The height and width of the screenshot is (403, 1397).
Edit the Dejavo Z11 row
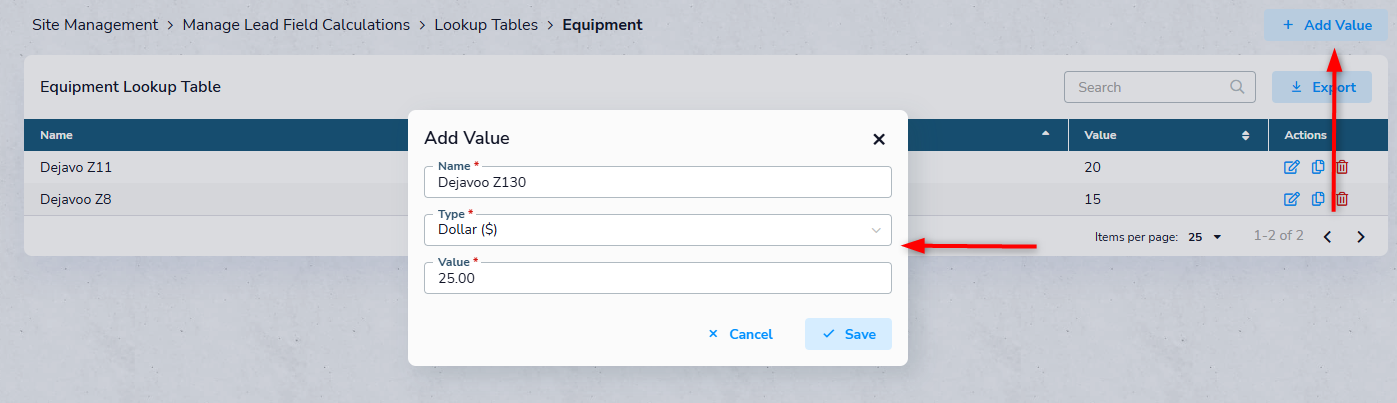tap(1291, 167)
